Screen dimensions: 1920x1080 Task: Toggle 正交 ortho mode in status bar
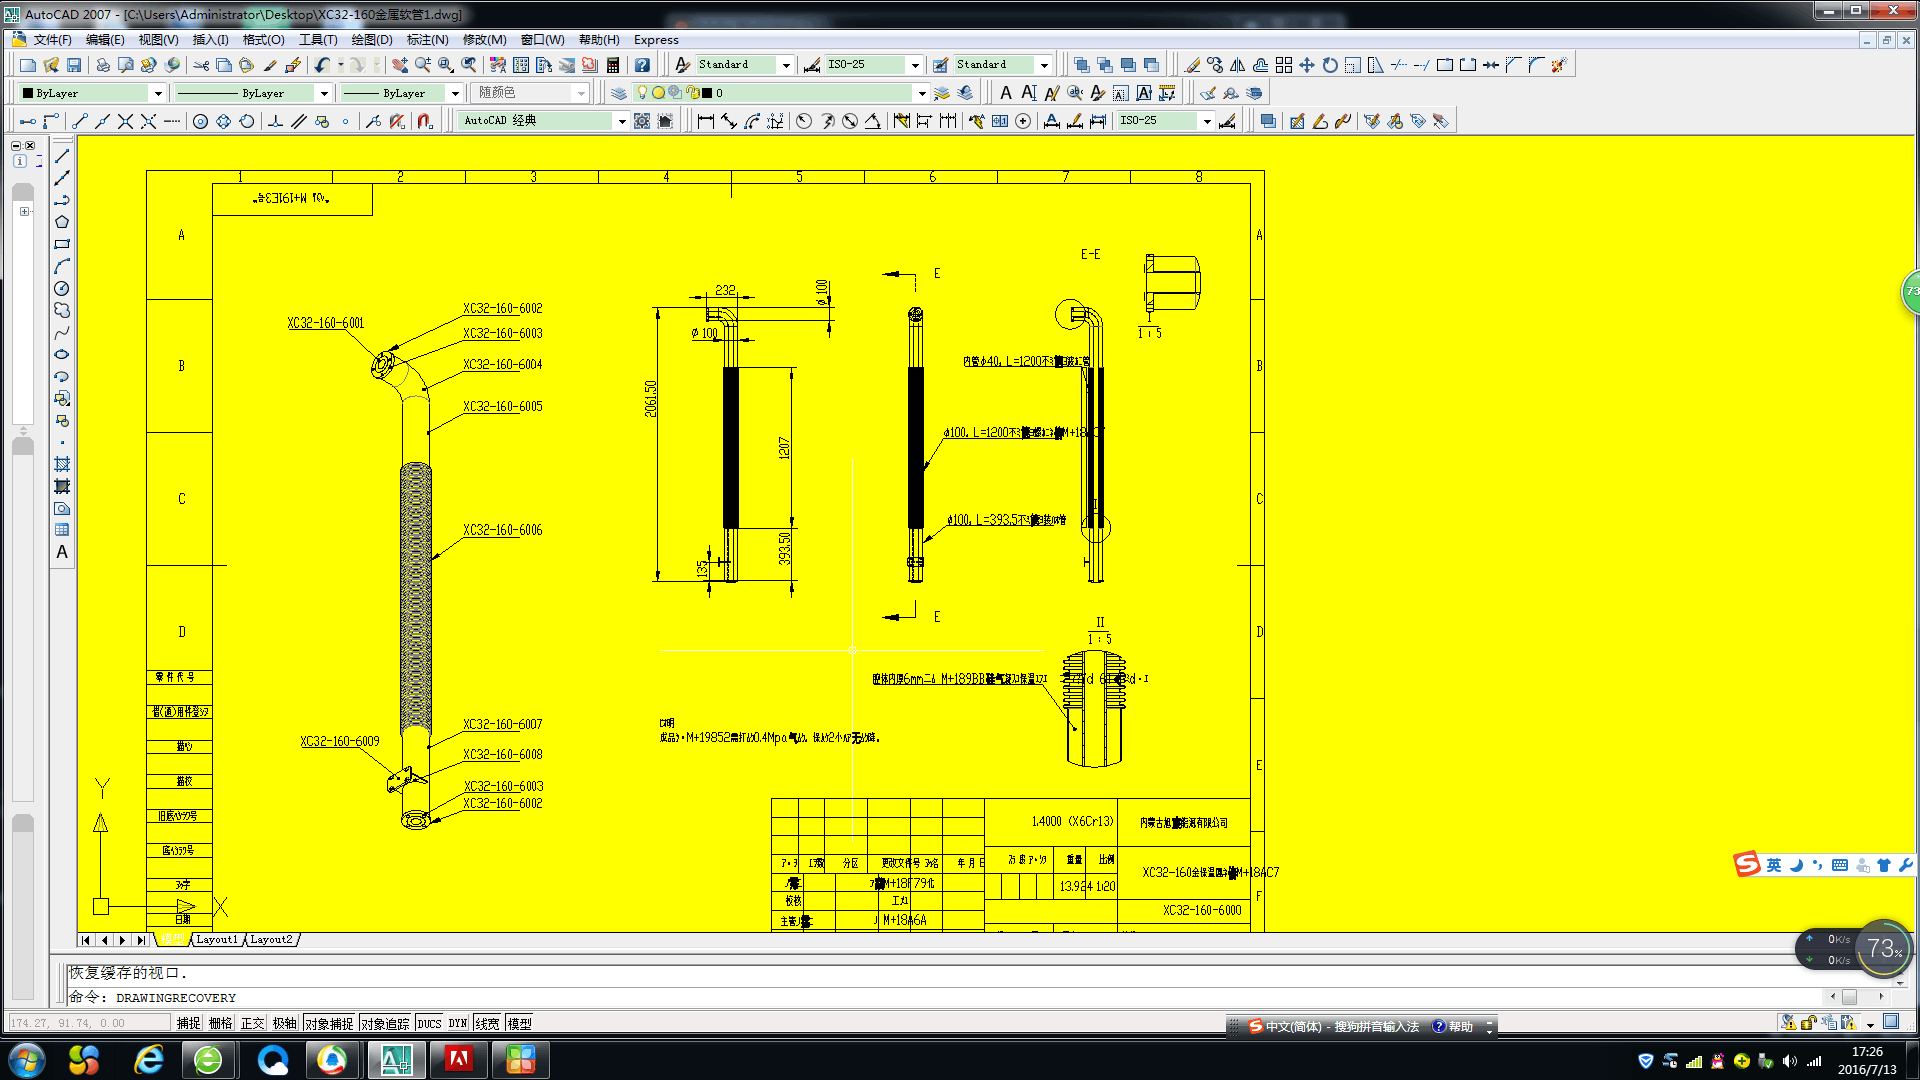pos(252,1023)
